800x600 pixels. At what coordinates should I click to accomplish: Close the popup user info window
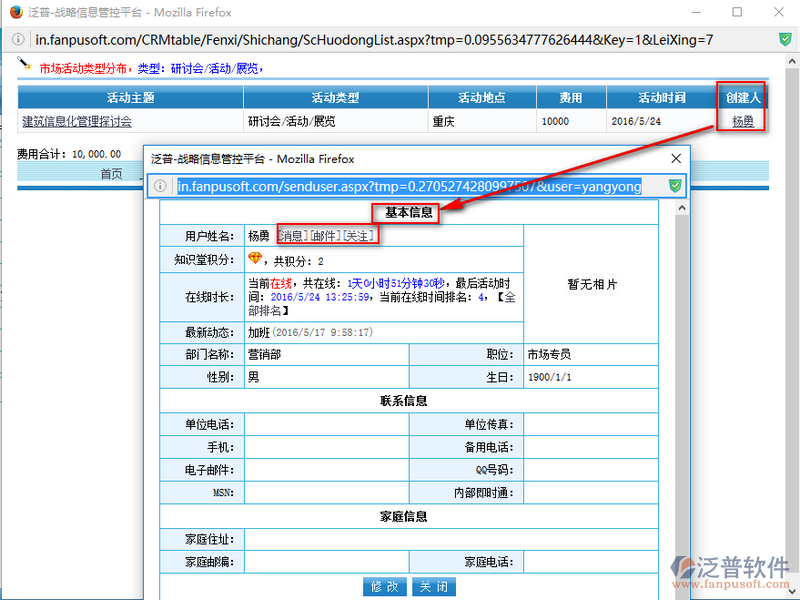click(676, 159)
